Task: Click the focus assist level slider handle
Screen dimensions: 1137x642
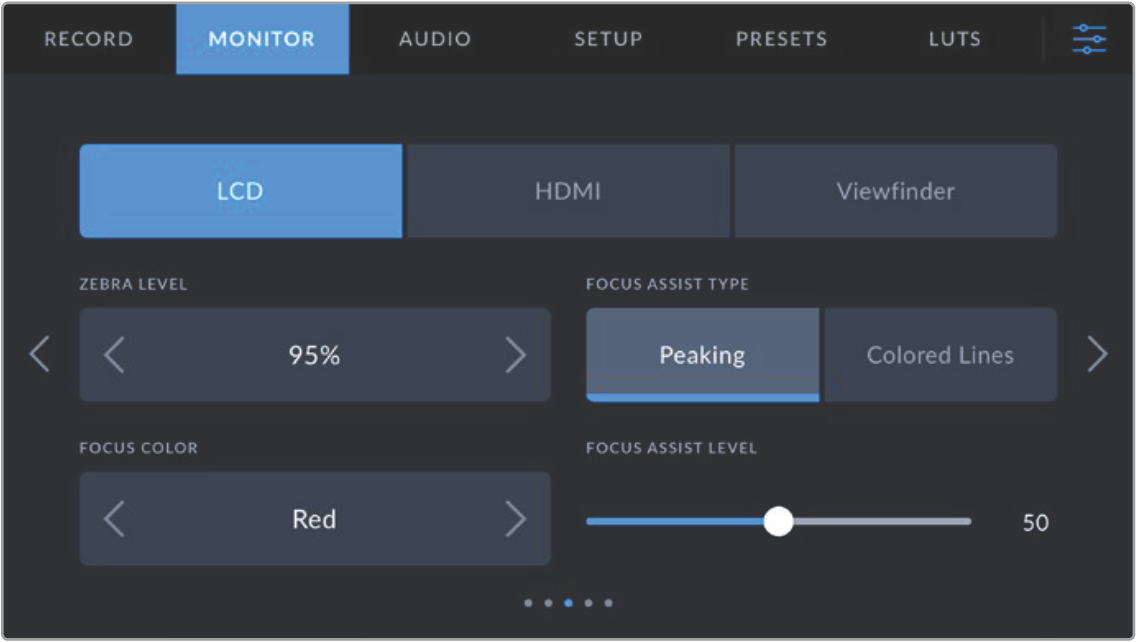Action: 778,521
